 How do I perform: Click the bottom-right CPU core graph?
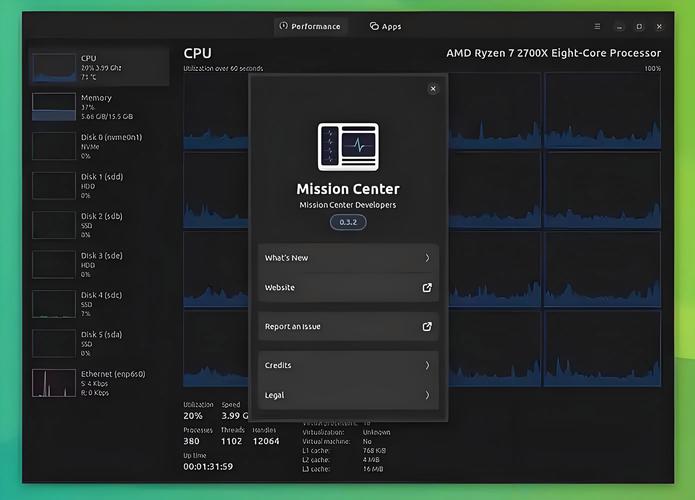click(602, 348)
